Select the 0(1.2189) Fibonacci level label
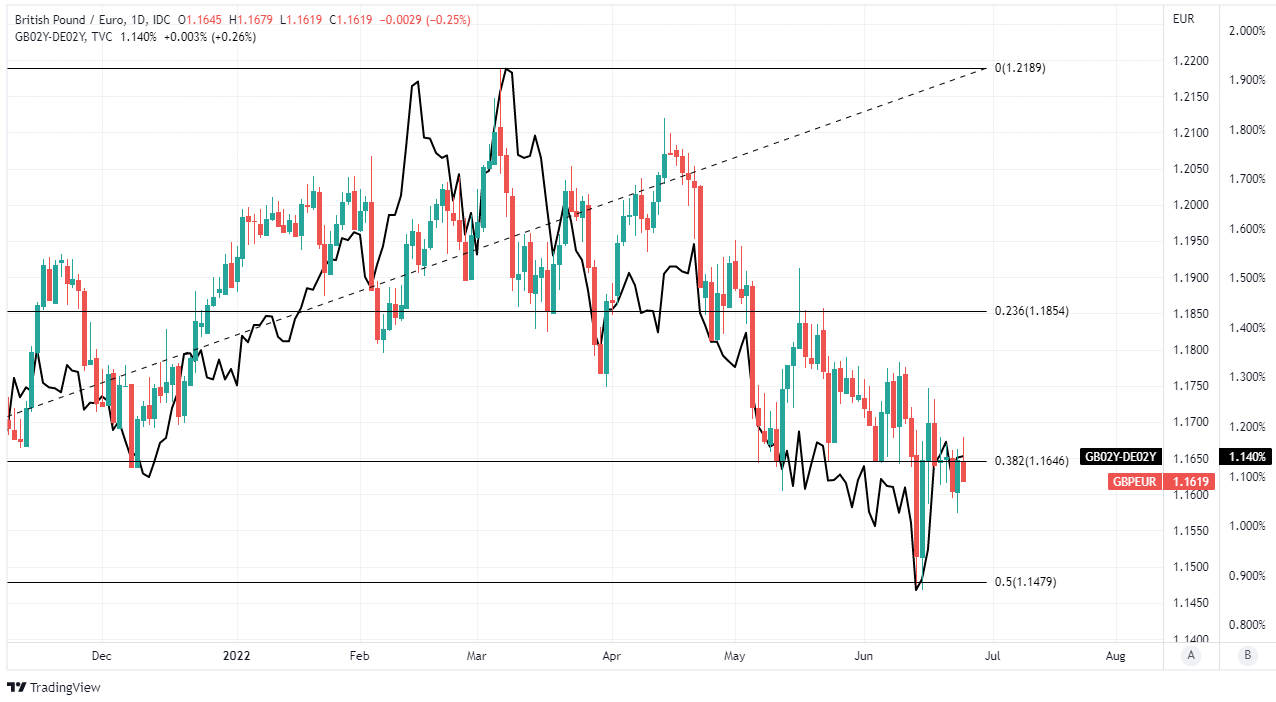Viewport: 1276px width, 702px height. pyautogui.click(x=1019, y=68)
